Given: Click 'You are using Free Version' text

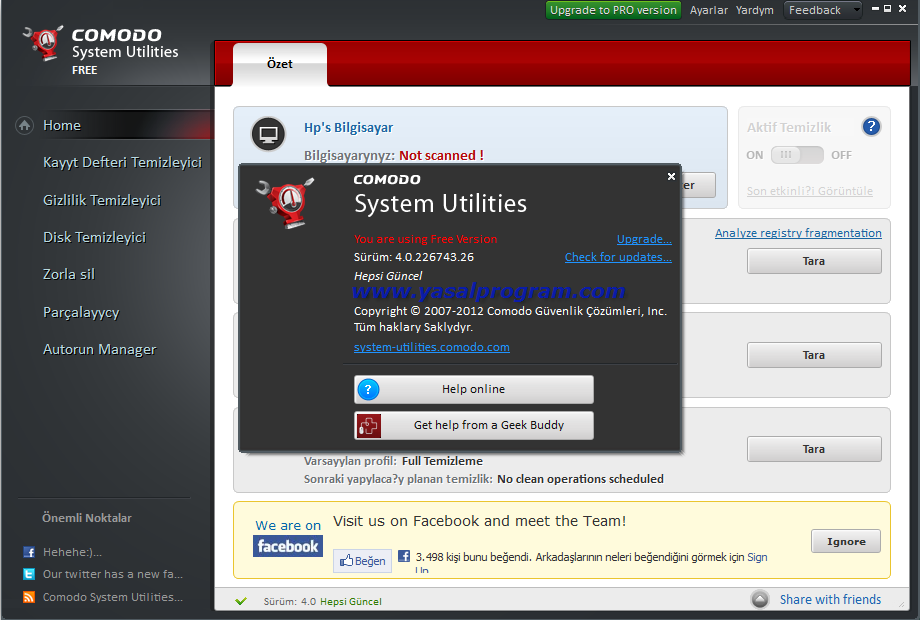Looking at the screenshot, I should tap(425, 239).
